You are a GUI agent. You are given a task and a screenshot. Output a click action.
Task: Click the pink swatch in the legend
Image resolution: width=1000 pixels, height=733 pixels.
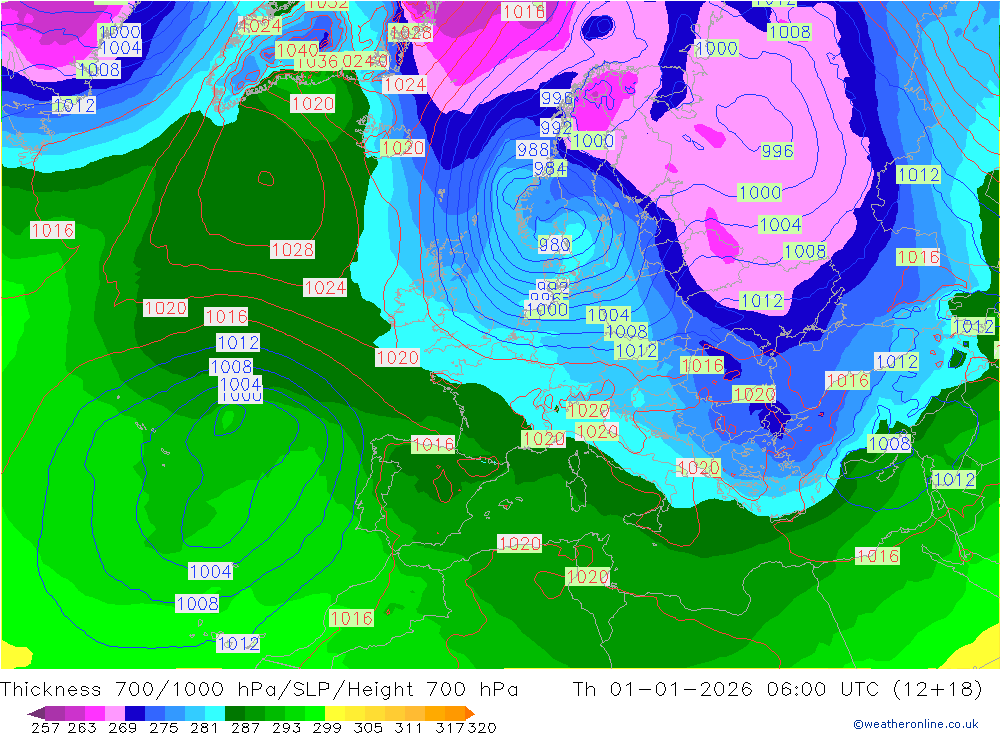click(115, 713)
